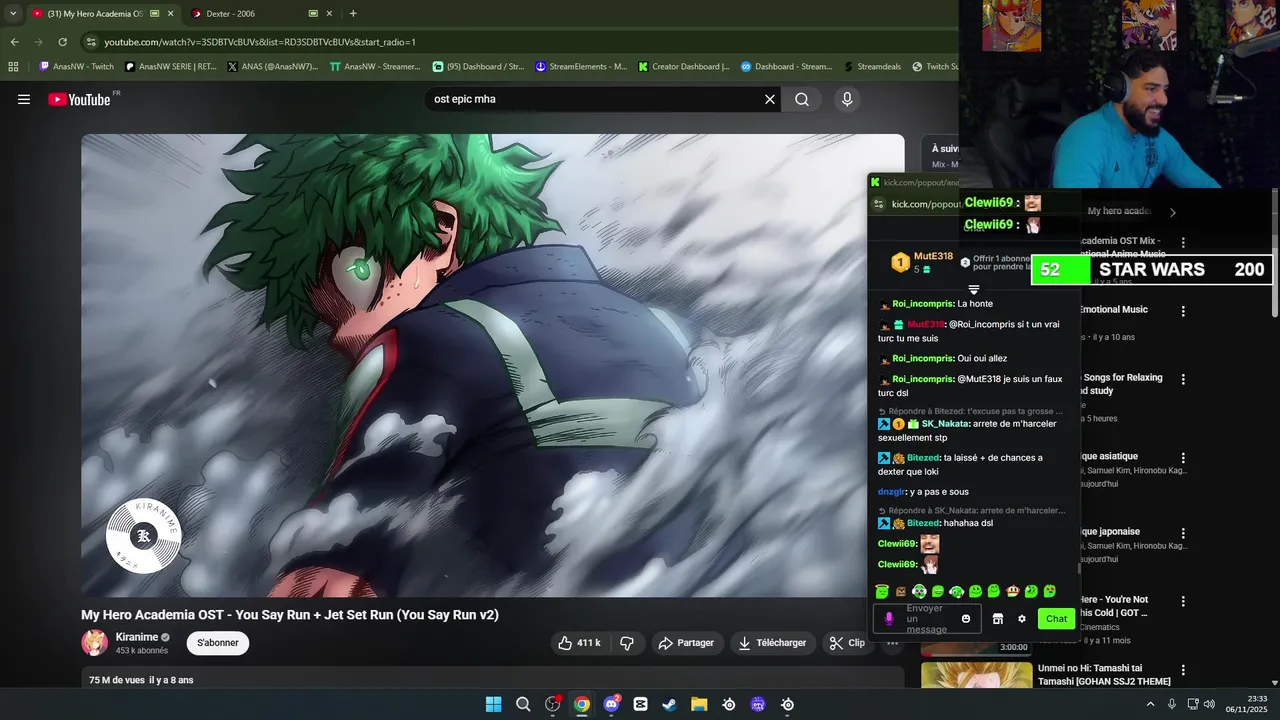This screenshot has width=1280, height=720.
Task: Like the video showing 411 k
Action: point(580,643)
